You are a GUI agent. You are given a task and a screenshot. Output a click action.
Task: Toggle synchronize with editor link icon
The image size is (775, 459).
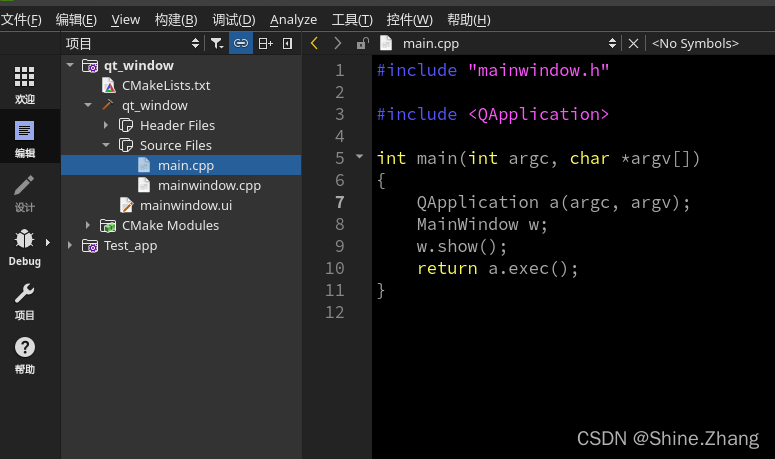click(241, 43)
